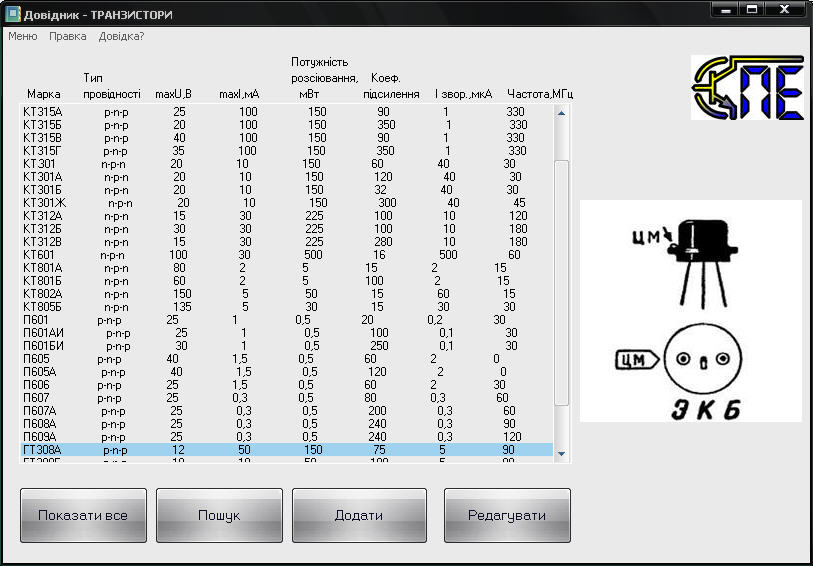Select the П607 row

(287, 398)
